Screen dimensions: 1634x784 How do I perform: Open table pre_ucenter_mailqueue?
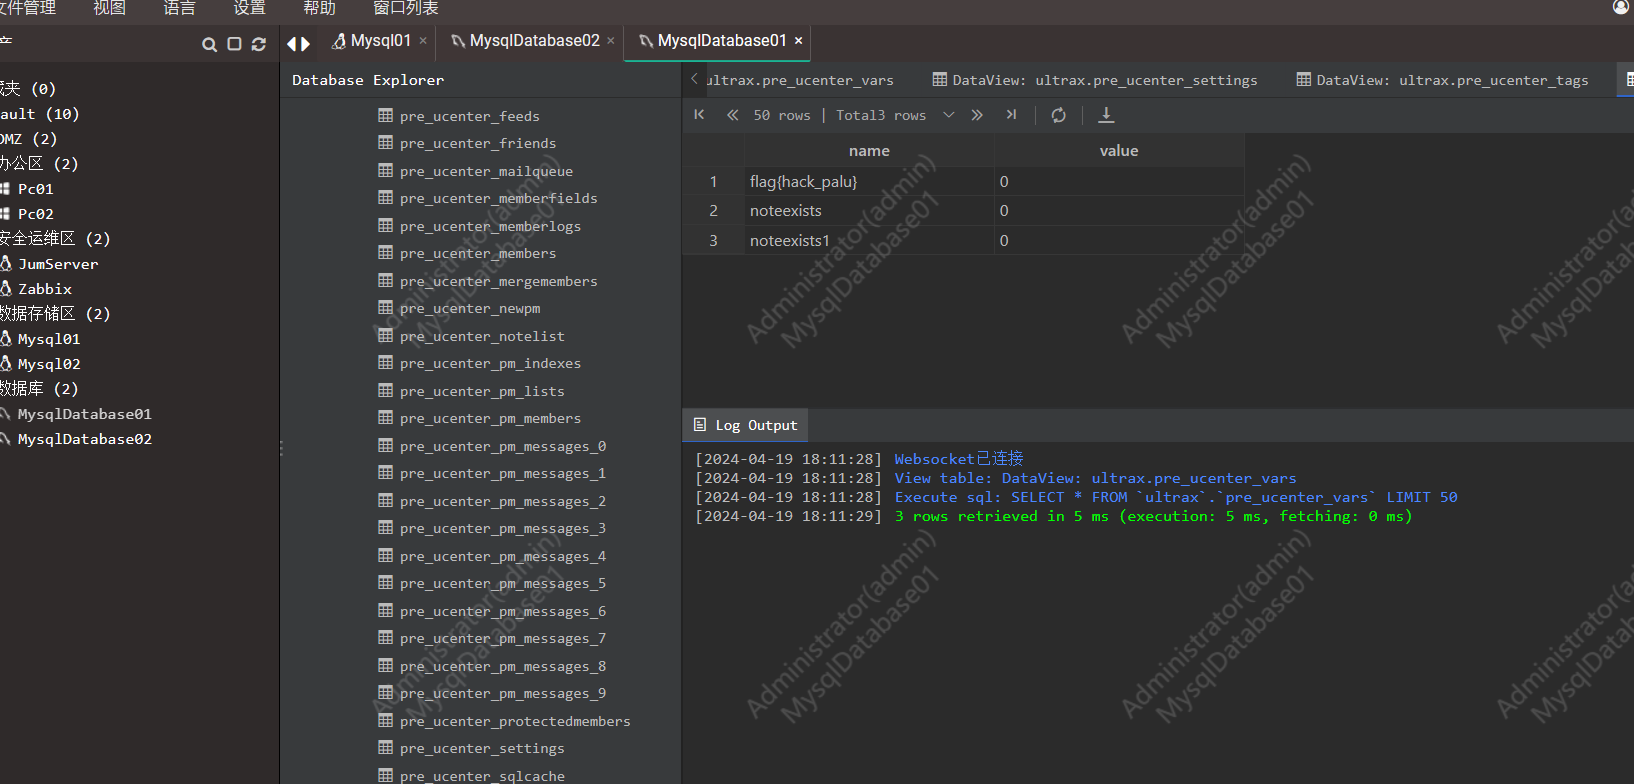(486, 171)
